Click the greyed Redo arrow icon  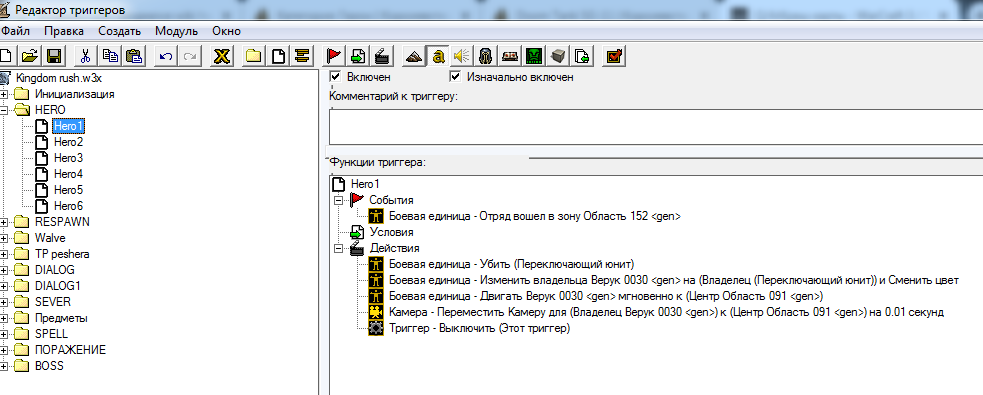tap(189, 56)
